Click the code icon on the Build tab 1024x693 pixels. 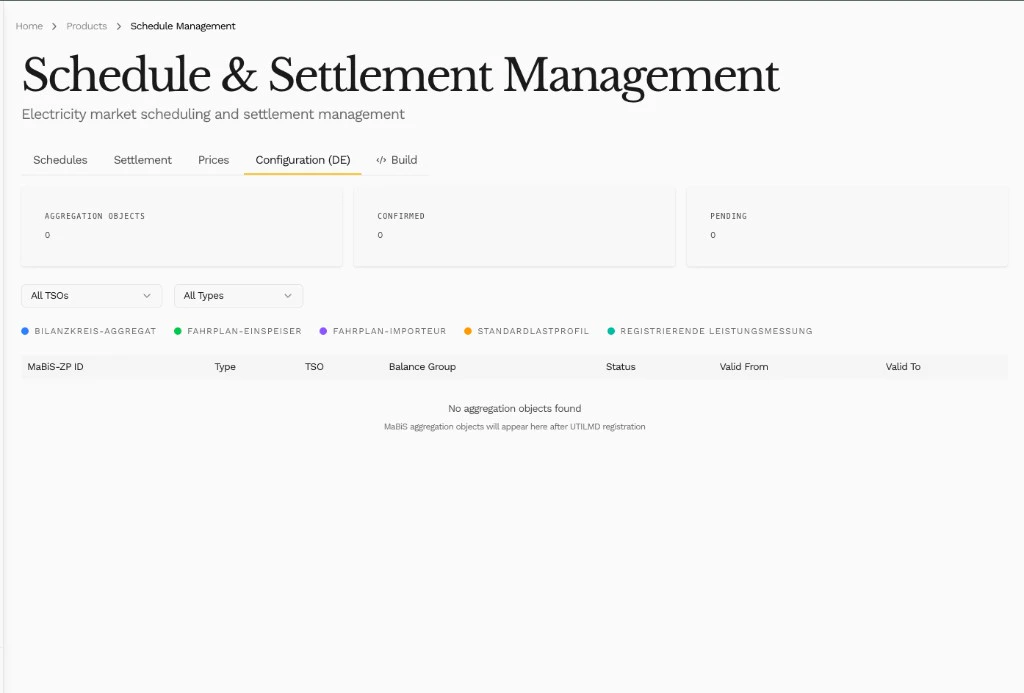tap(382, 159)
